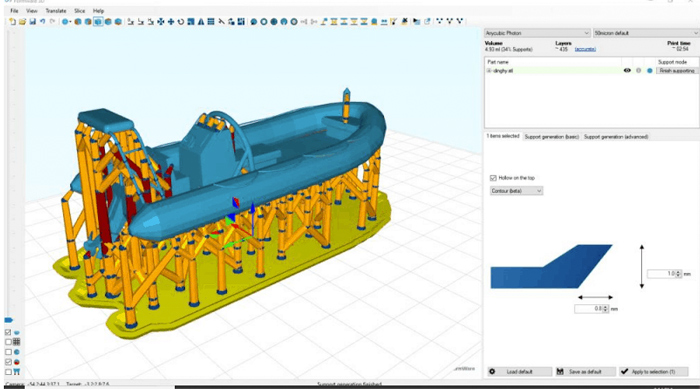This screenshot has height=390, width=700.
Task: Switch to Support generation (advanced) tab
Action: (x=616, y=137)
